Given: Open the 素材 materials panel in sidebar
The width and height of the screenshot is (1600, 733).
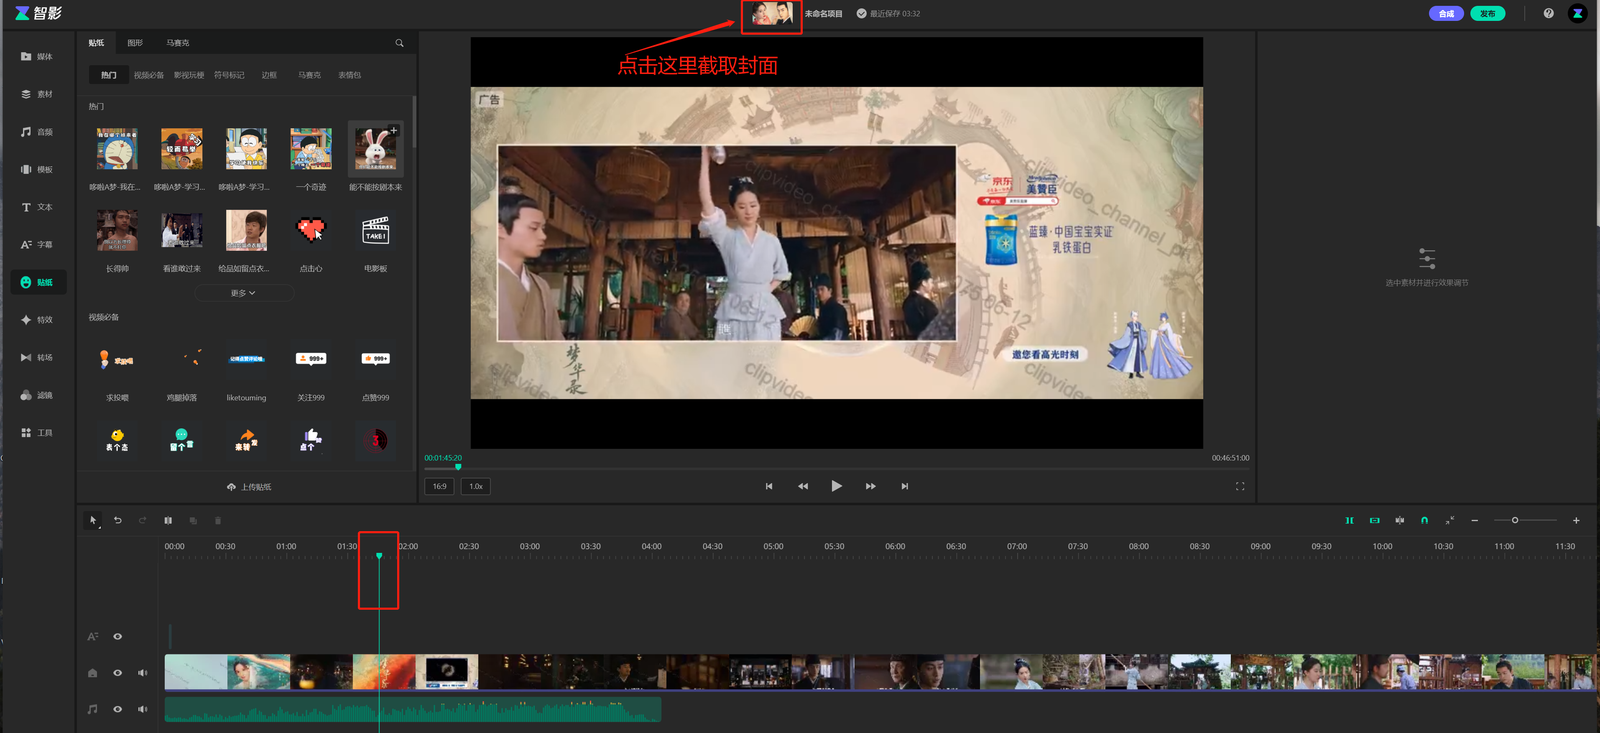Looking at the screenshot, I should pyautogui.click(x=37, y=94).
